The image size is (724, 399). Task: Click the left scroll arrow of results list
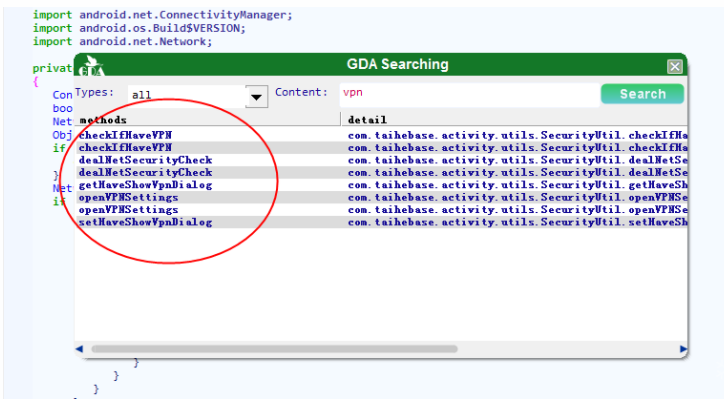point(79,349)
